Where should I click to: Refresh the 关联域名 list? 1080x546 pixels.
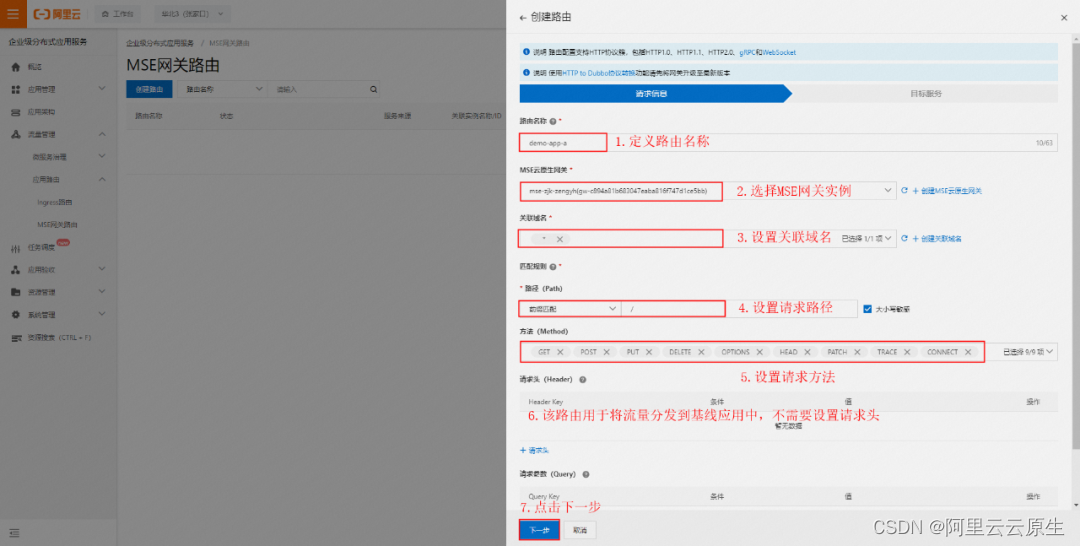[x=904, y=239]
